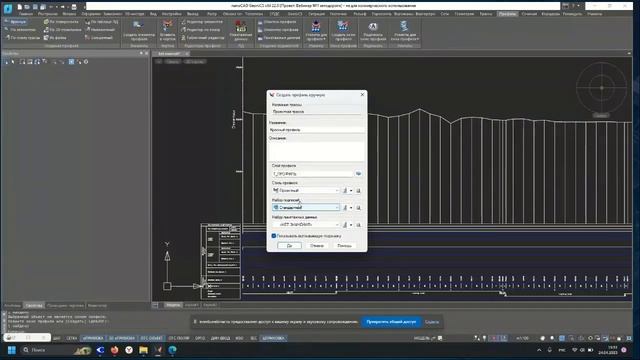Switch to the Трассы ribbon tab

pyautogui.click(x=486, y=14)
